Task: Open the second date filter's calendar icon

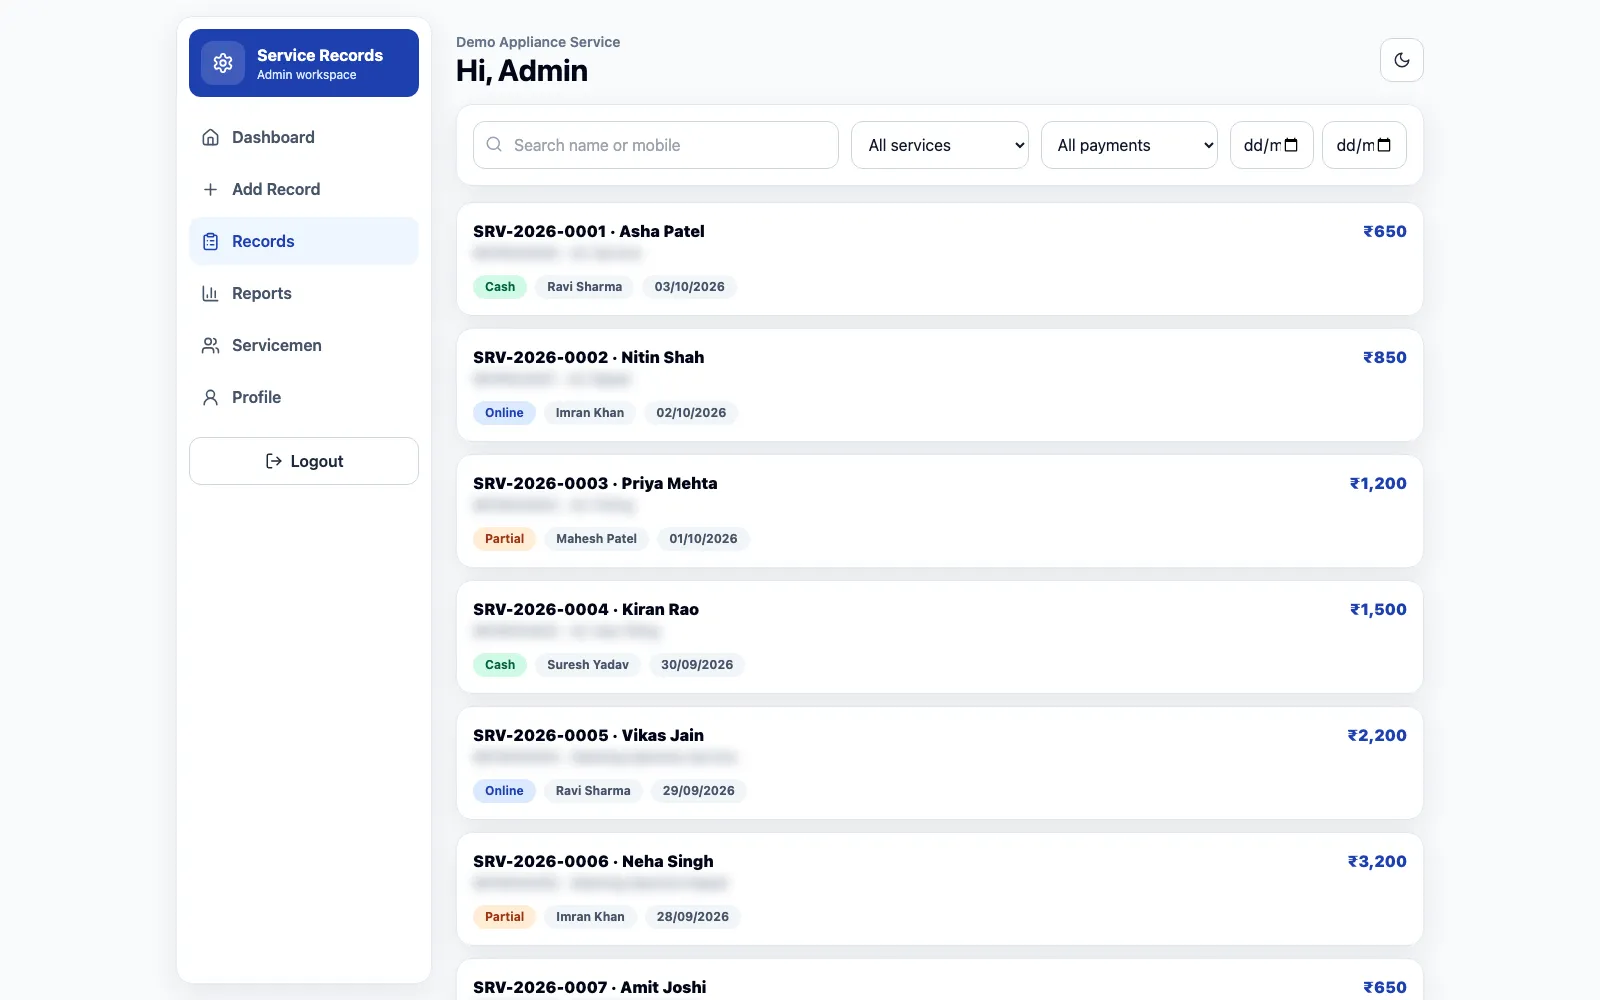Action: [x=1384, y=145]
